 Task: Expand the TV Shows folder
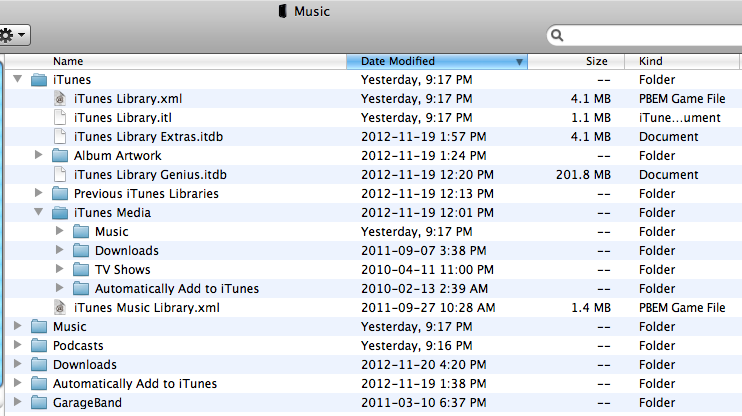(x=60, y=269)
